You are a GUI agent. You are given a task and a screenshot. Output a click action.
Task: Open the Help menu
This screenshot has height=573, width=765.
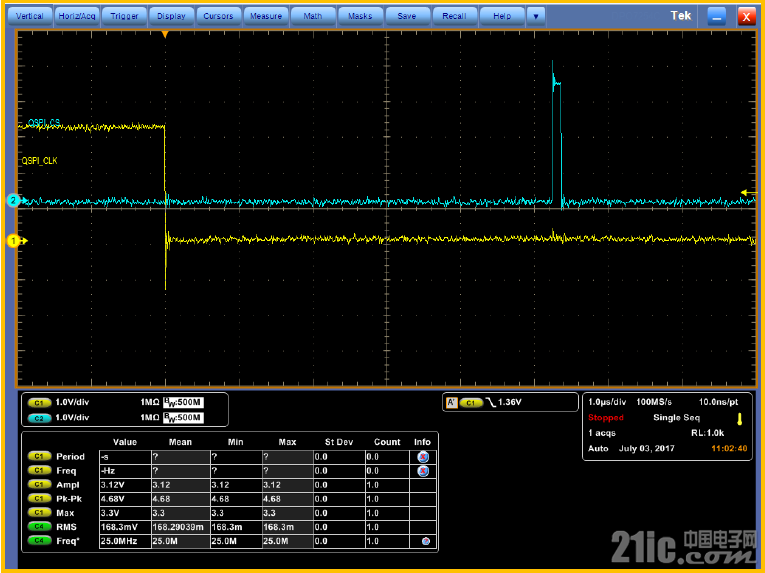pyautogui.click(x=502, y=16)
